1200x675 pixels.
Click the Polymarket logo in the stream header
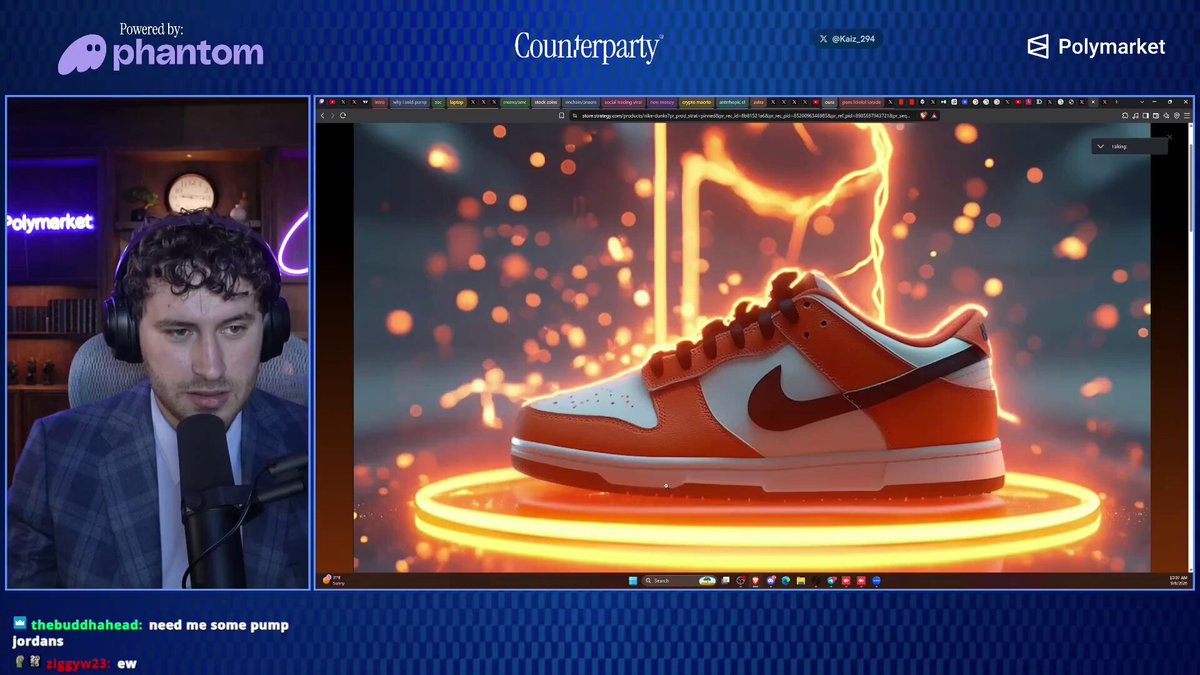click(1097, 47)
